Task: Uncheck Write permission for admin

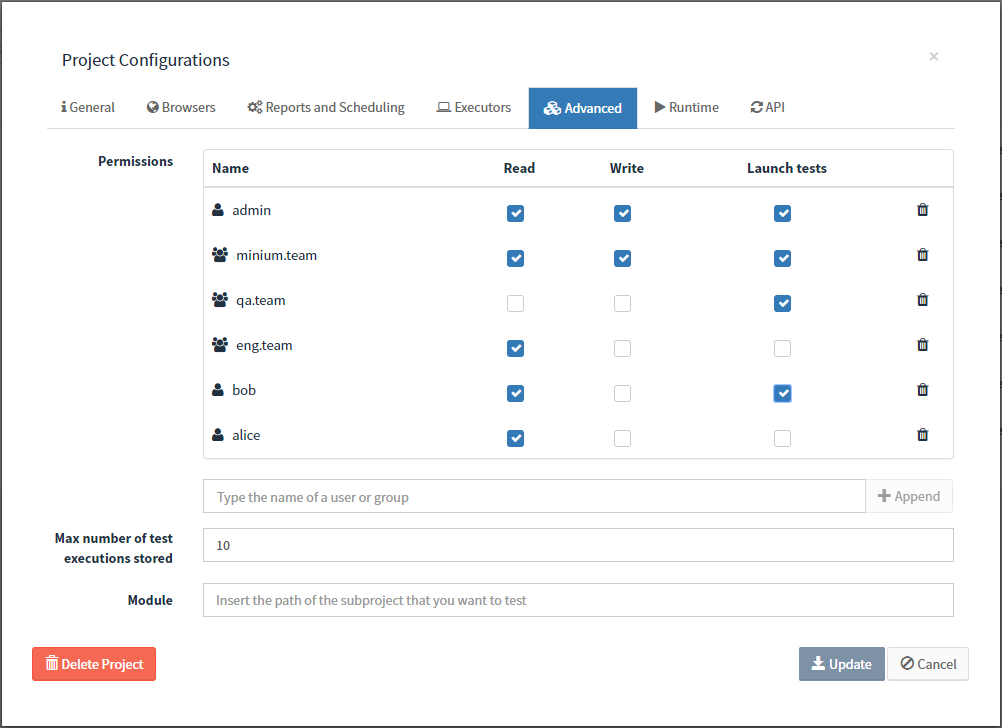Action: pyautogui.click(x=622, y=213)
